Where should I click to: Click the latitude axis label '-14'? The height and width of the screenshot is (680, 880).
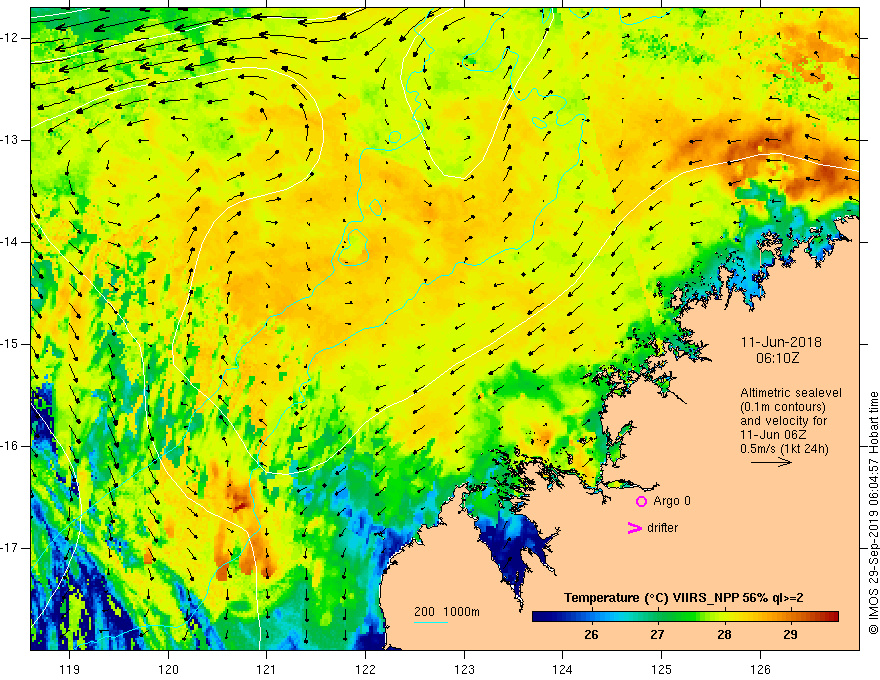point(11,242)
